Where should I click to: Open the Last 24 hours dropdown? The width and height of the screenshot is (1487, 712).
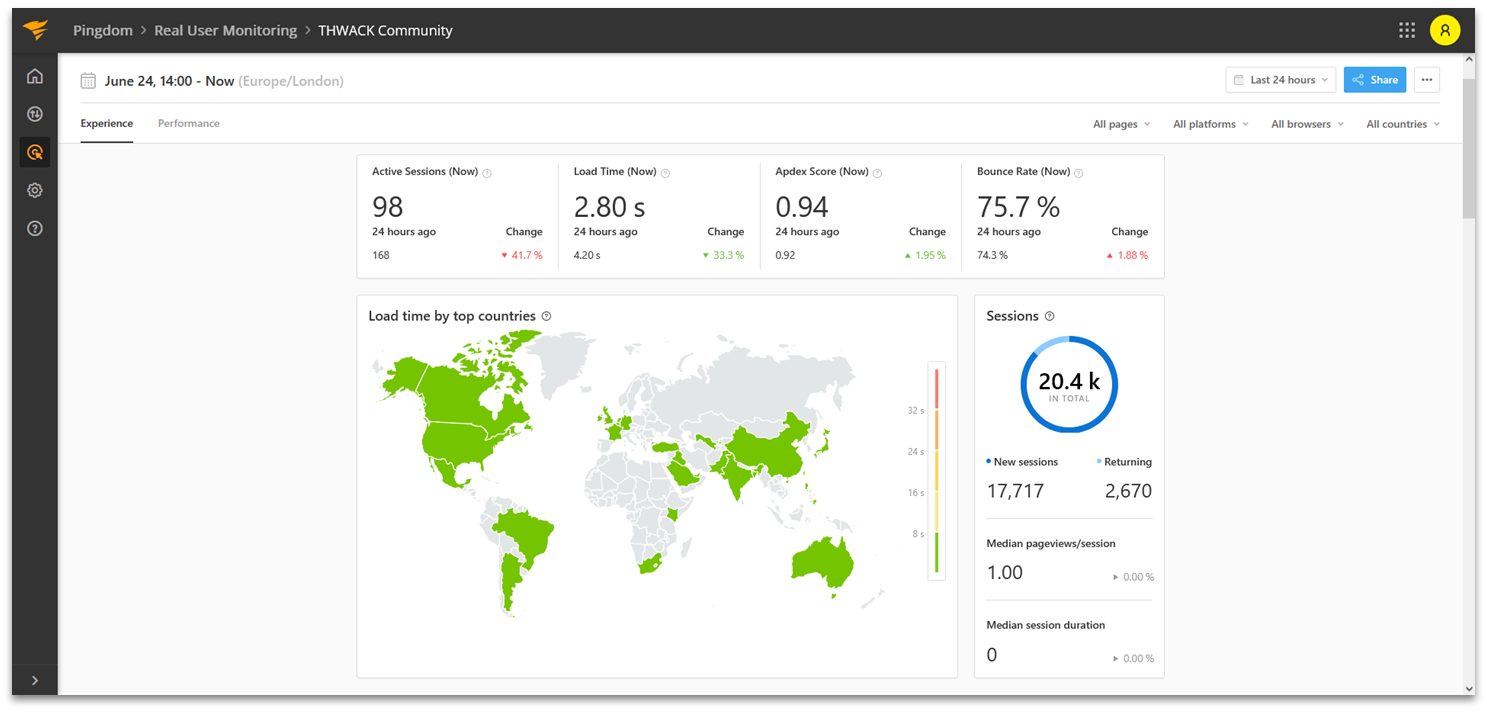coord(1280,79)
